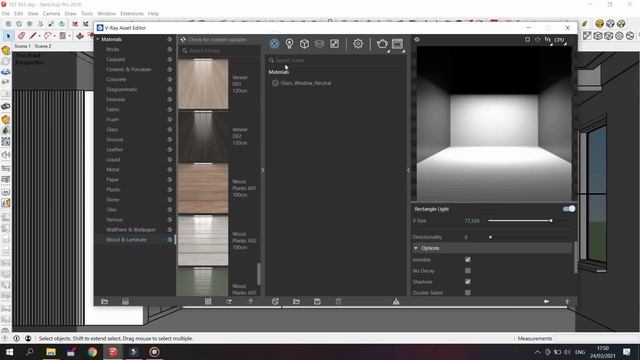Click the V Size value 77.559

point(472,221)
